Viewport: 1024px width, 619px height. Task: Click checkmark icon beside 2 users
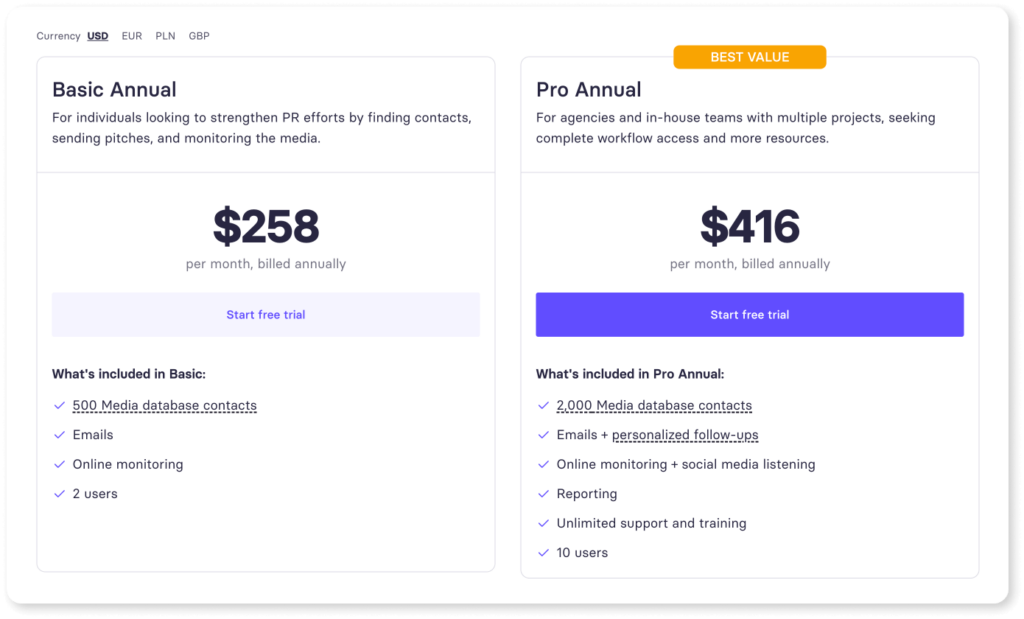[x=58, y=494]
